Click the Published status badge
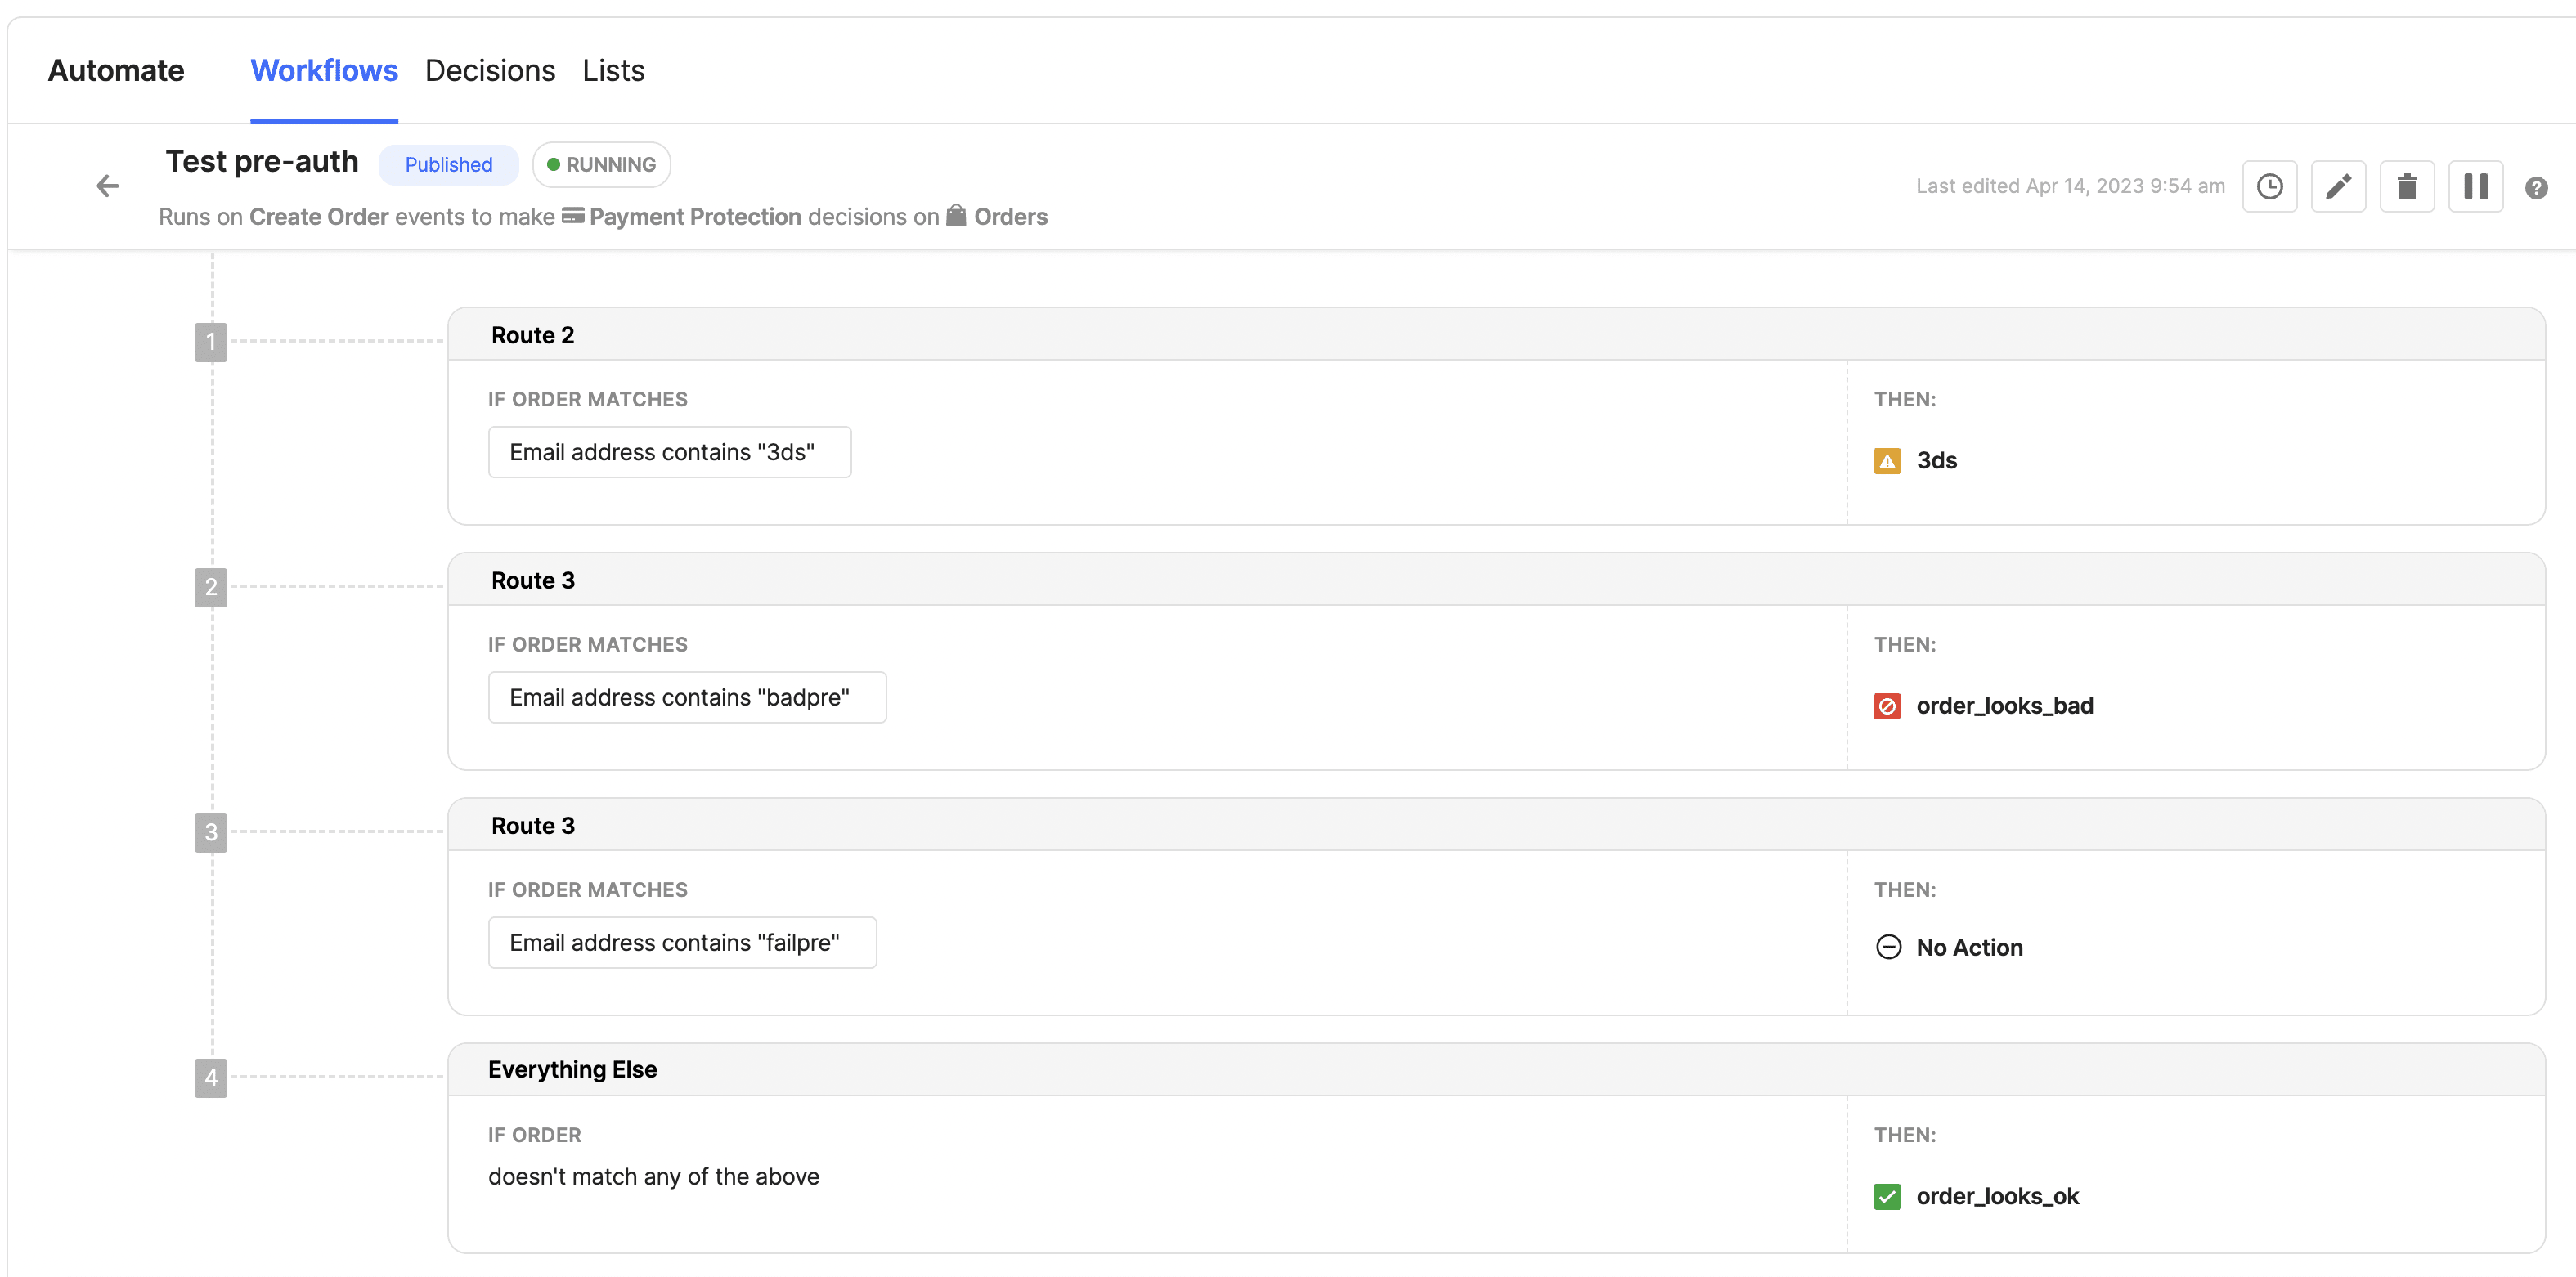This screenshot has height=1277, width=2576. pos(448,165)
